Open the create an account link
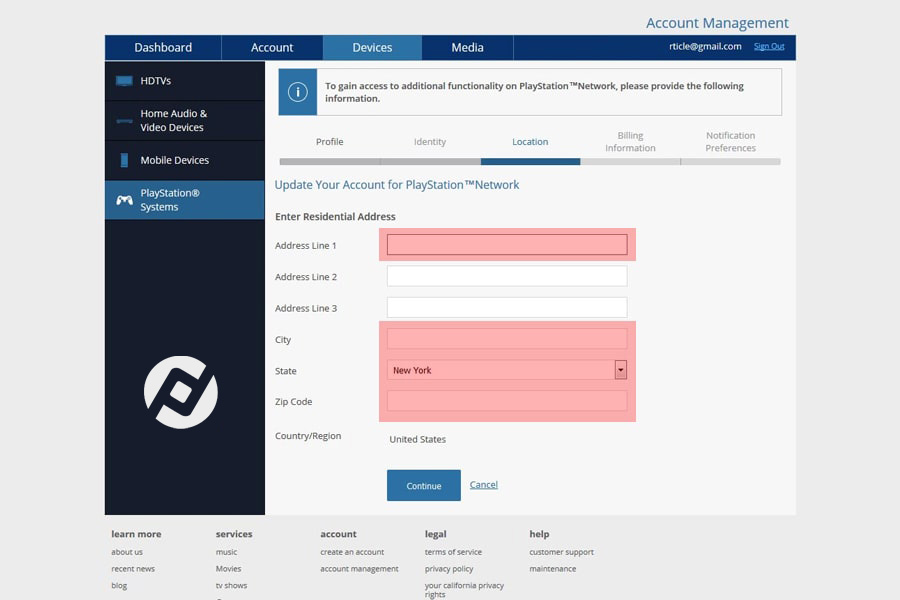This screenshot has height=600, width=900. pyautogui.click(x=352, y=552)
